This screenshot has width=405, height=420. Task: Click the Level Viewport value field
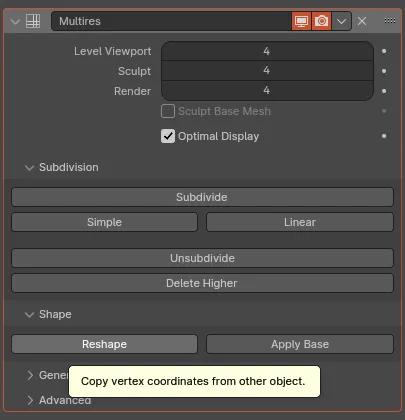pos(267,51)
